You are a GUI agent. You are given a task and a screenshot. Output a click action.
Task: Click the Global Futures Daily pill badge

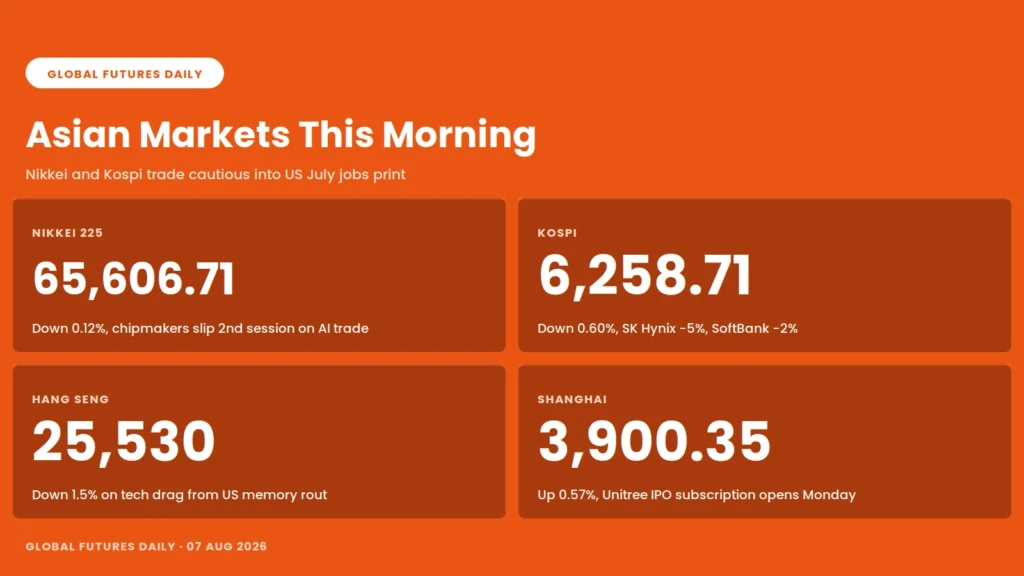(125, 73)
